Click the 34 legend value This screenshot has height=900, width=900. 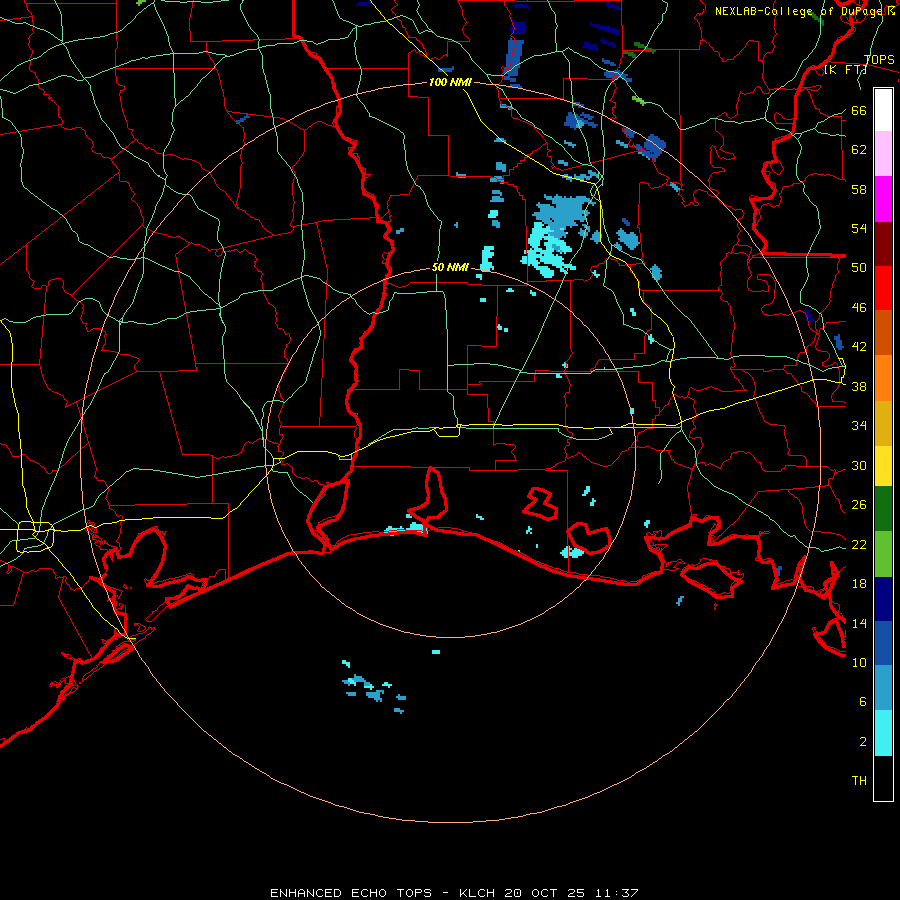coord(859,426)
